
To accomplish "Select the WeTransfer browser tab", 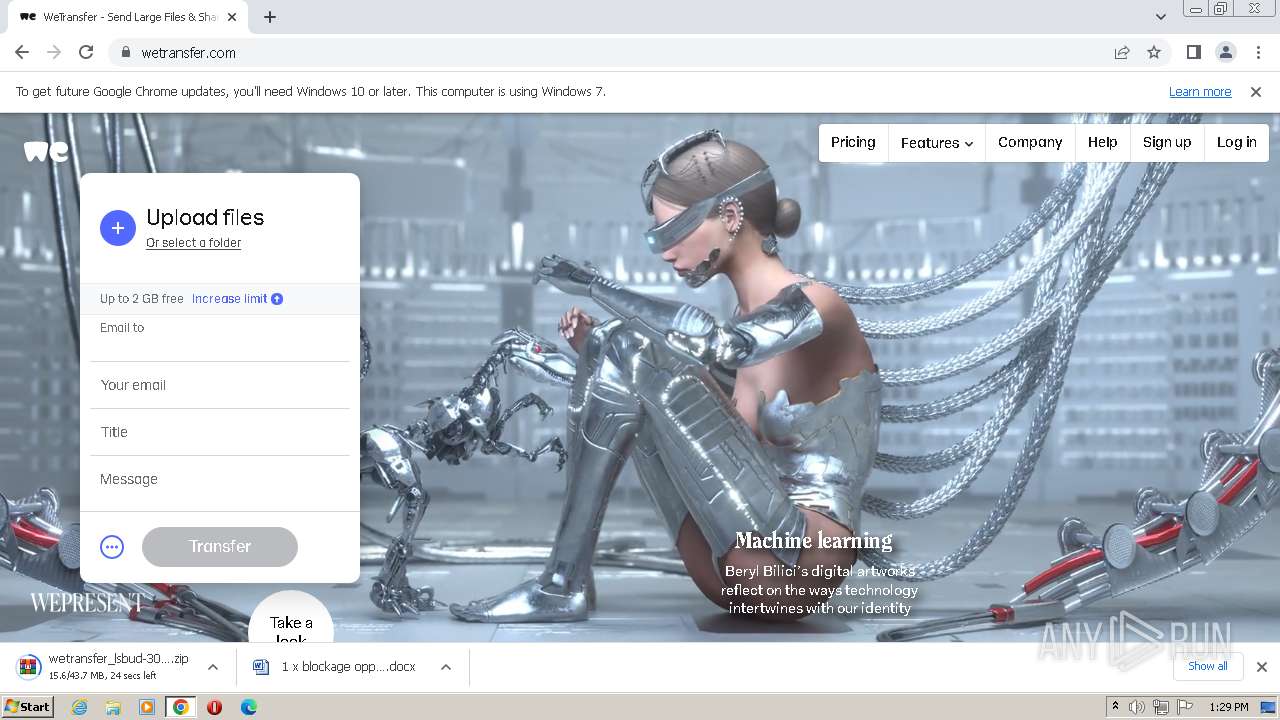I will point(128,17).
